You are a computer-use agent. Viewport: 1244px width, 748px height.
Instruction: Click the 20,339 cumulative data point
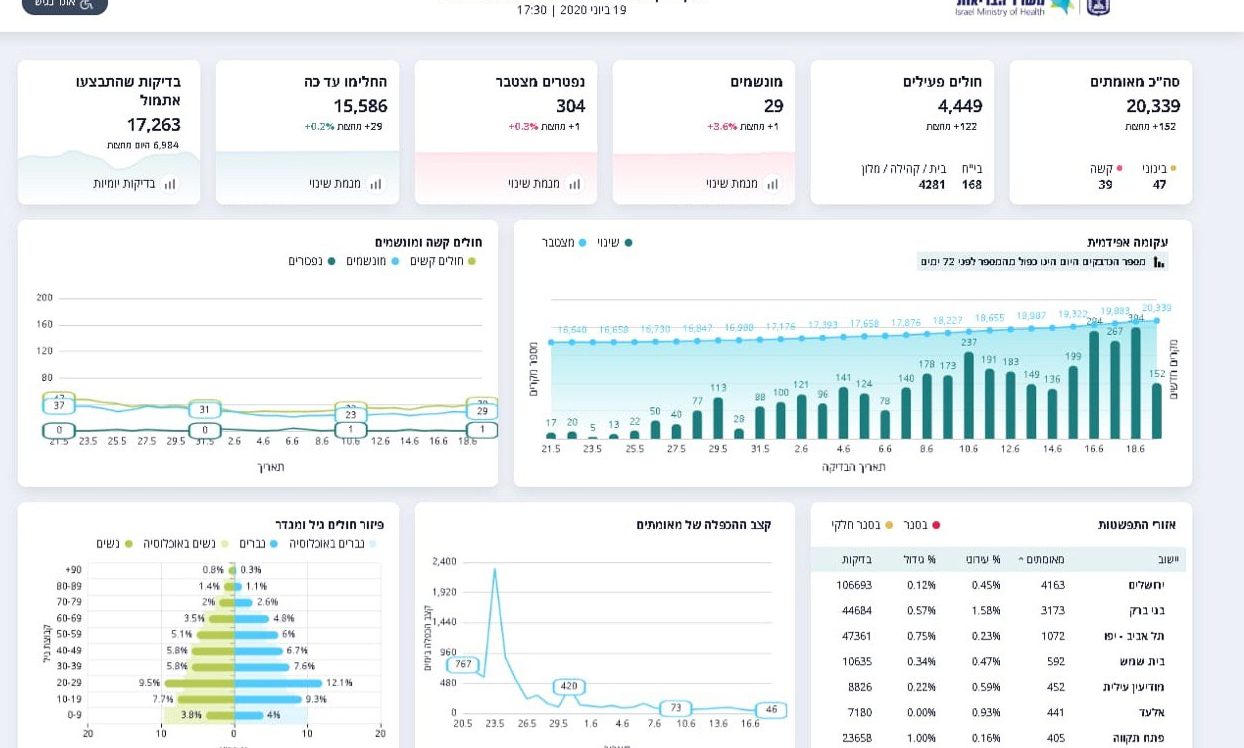[1157, 321]
